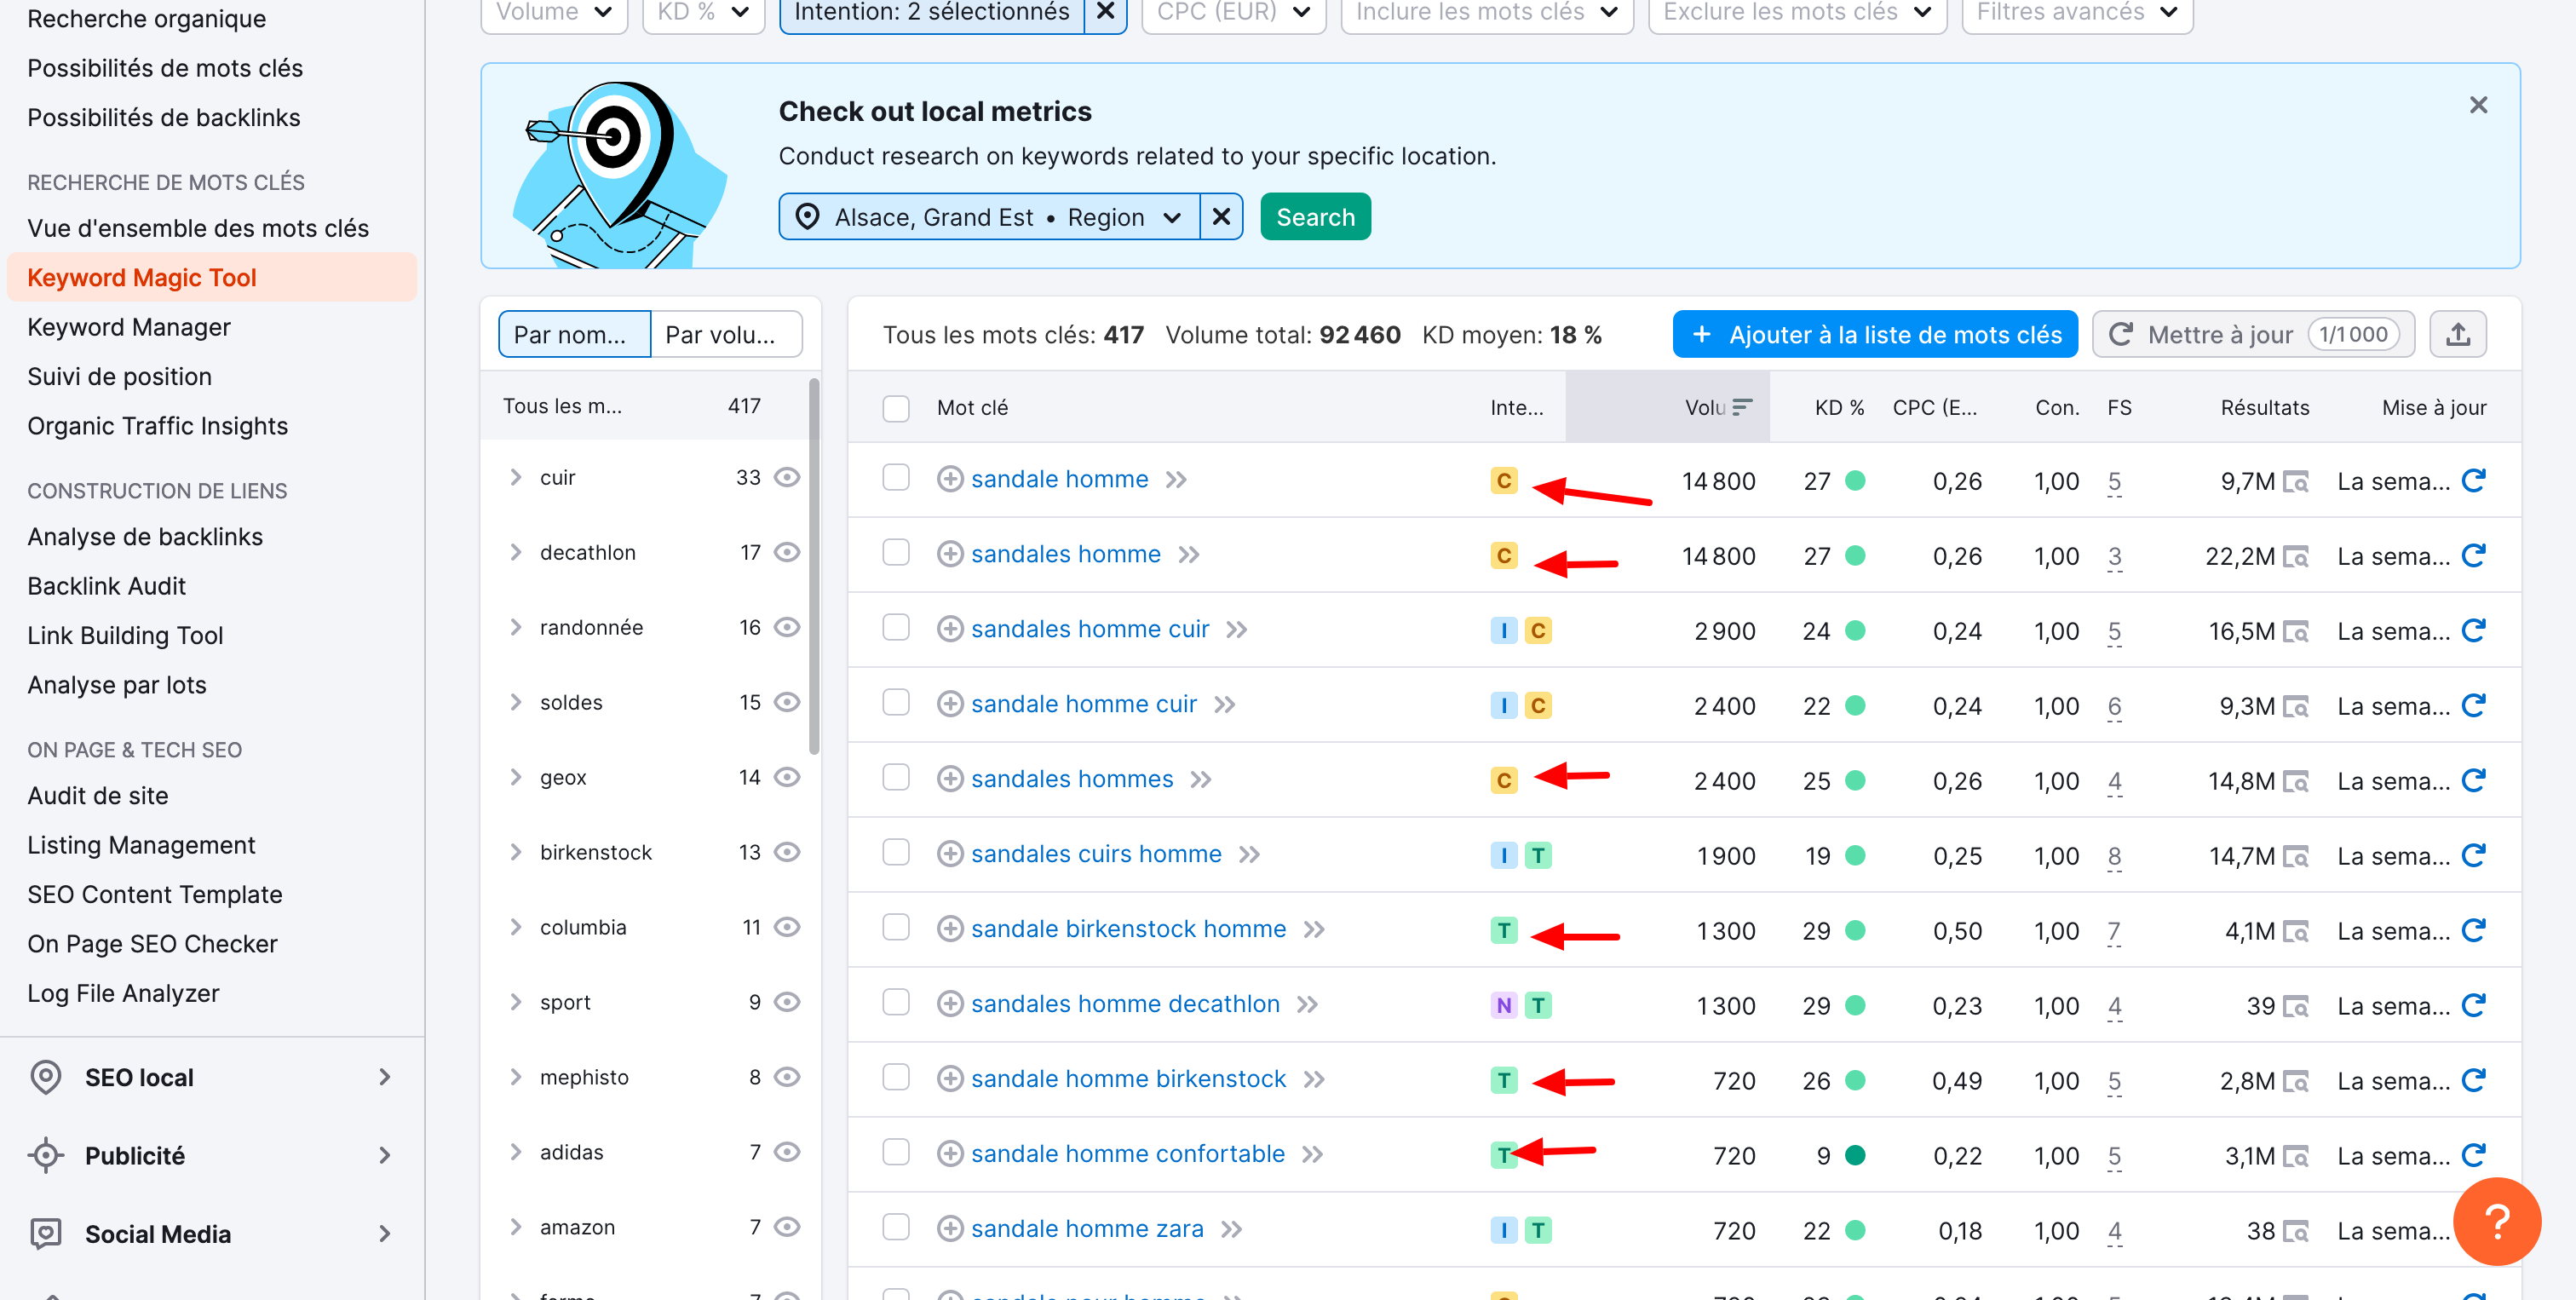
Task: Open Filtres avancés dropdown
Action: [2076, 12]
